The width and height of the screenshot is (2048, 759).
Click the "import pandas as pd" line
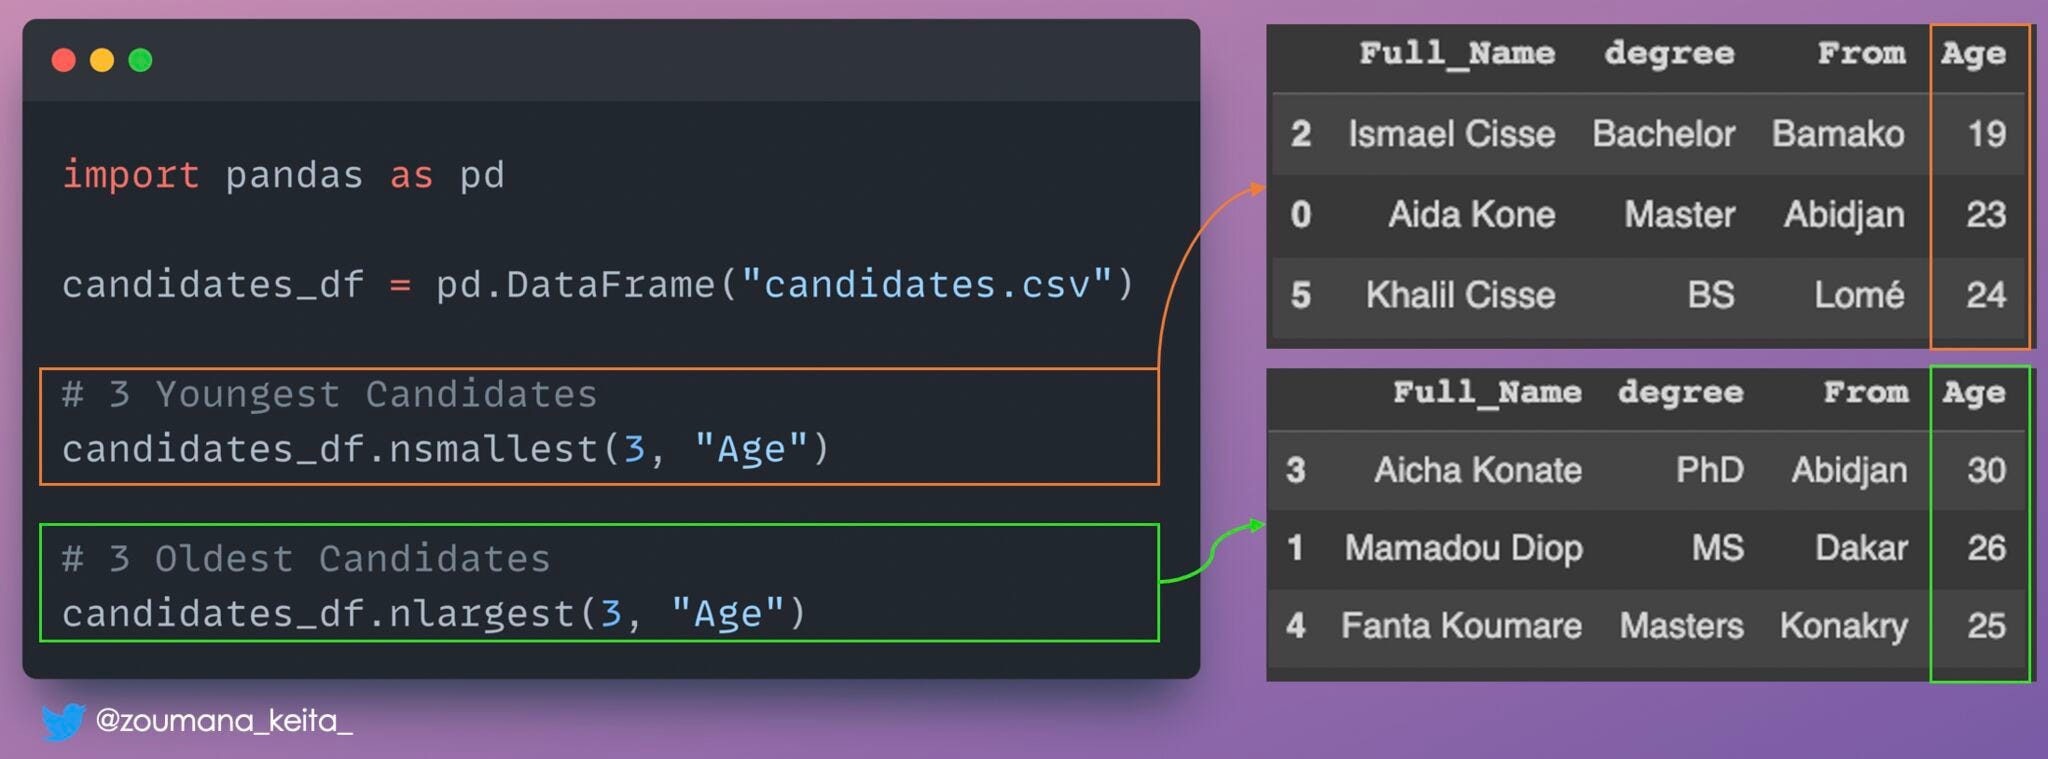(283, 176)
